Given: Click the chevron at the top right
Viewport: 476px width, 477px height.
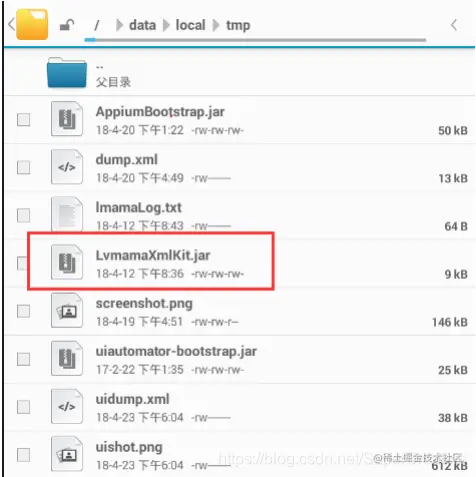Looking at the screenshot, I should tap(454, 25).
